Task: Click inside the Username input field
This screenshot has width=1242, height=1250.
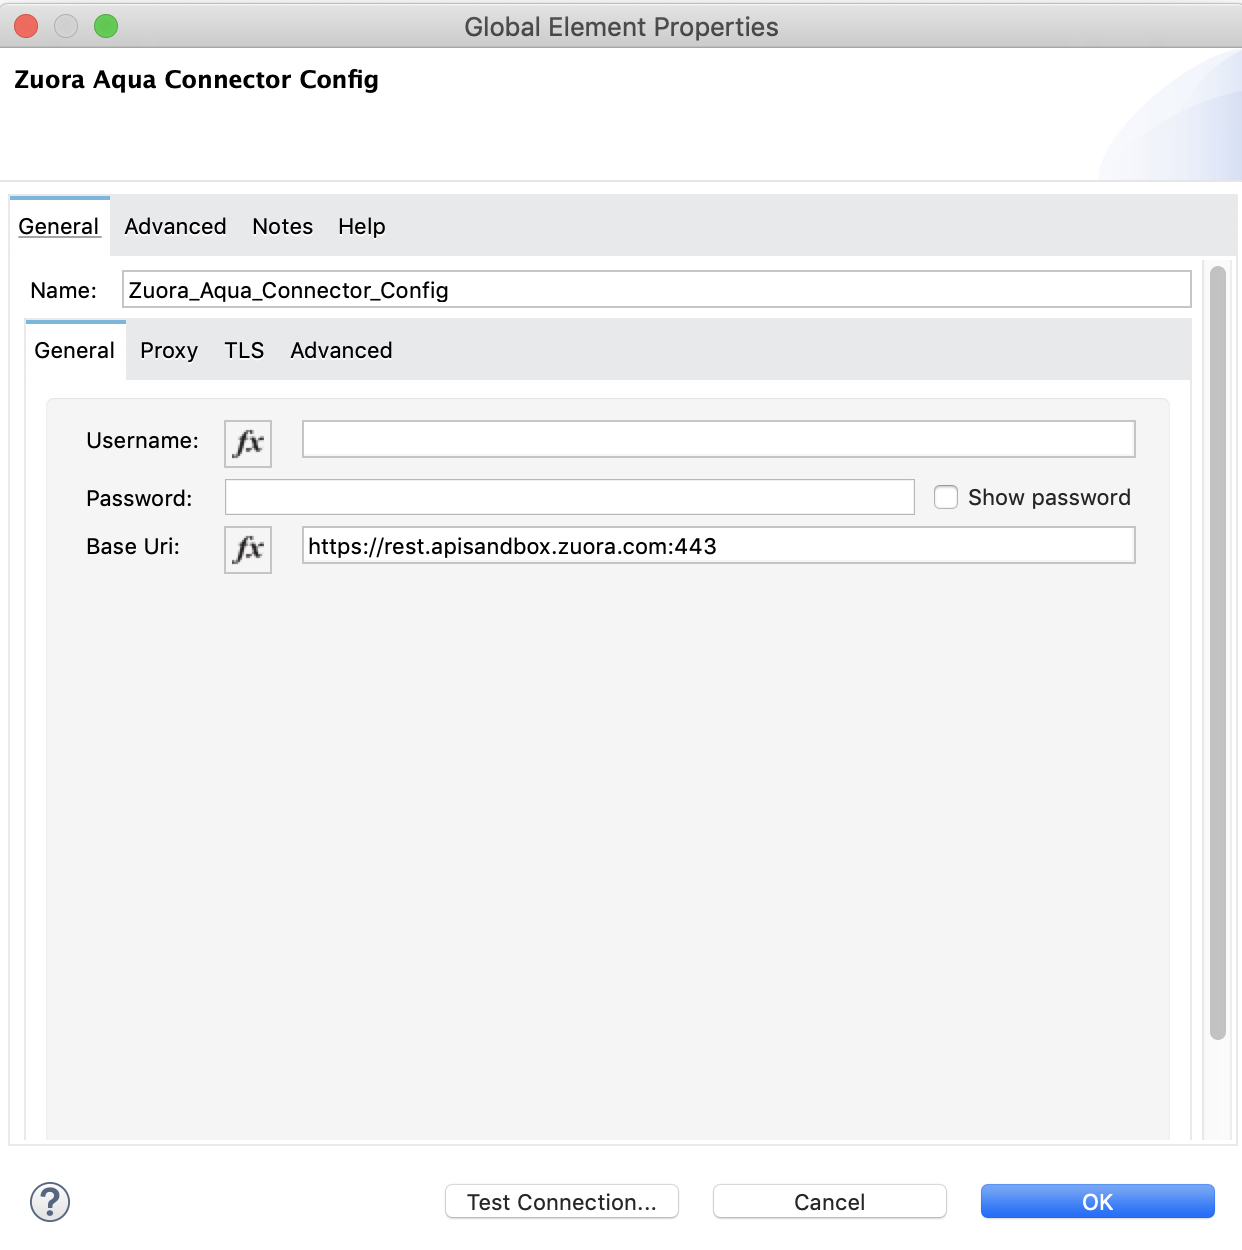Action: tap(718, 438)
